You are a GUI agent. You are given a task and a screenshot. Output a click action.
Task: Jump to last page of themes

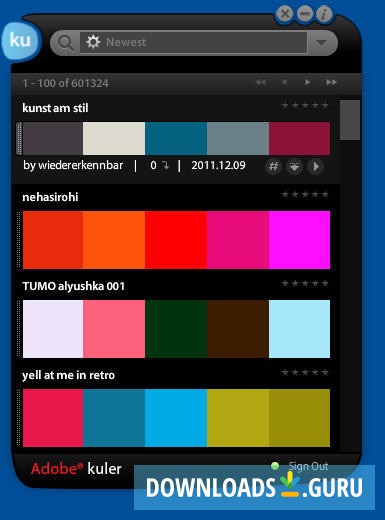click(331, 82)
